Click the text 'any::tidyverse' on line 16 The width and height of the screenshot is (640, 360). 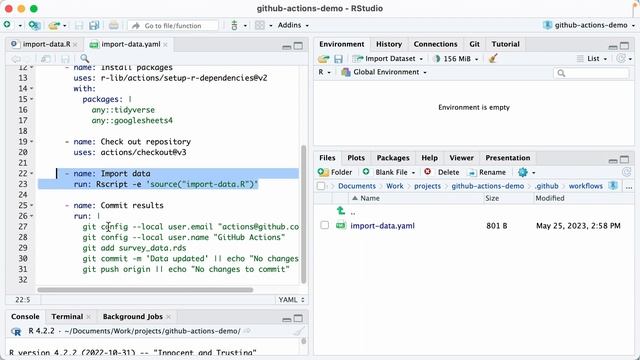pos(123,110)
